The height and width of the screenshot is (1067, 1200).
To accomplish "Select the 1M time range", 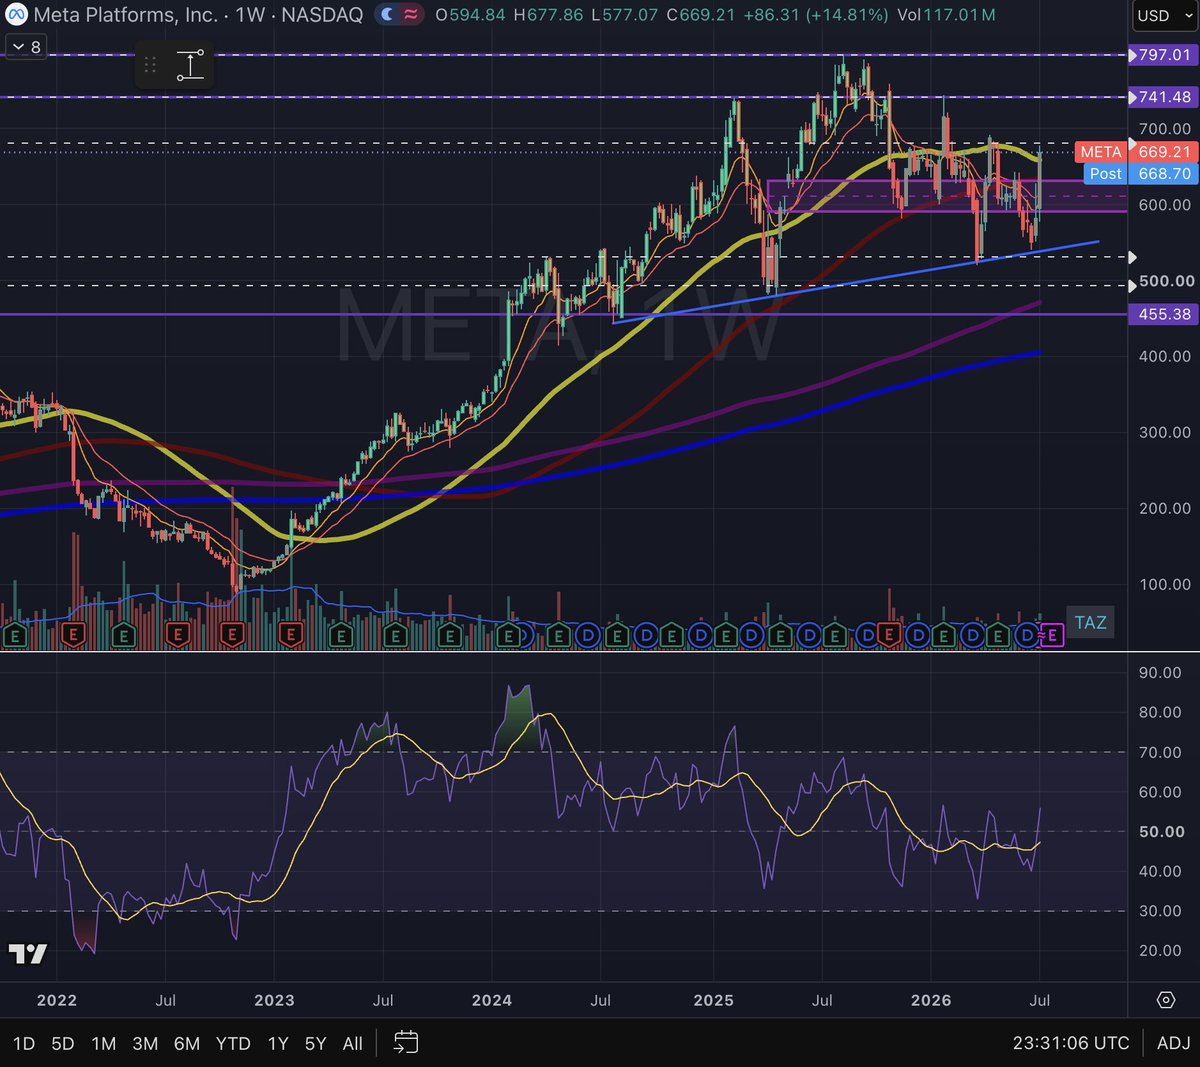I will click(104, 1043).
